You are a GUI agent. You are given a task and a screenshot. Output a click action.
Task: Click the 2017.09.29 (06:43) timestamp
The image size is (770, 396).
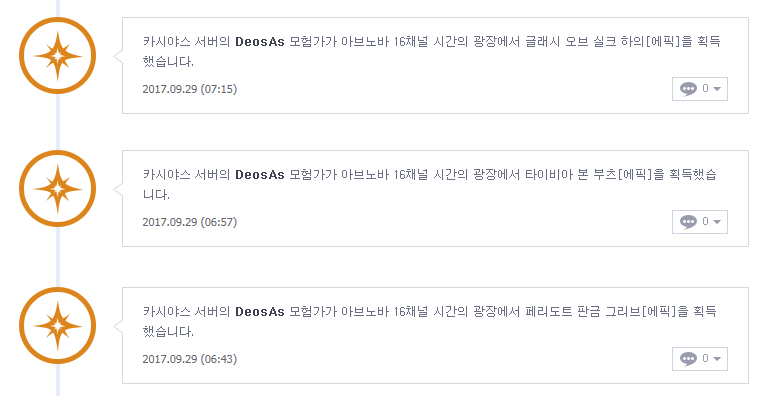click(190, 359)
